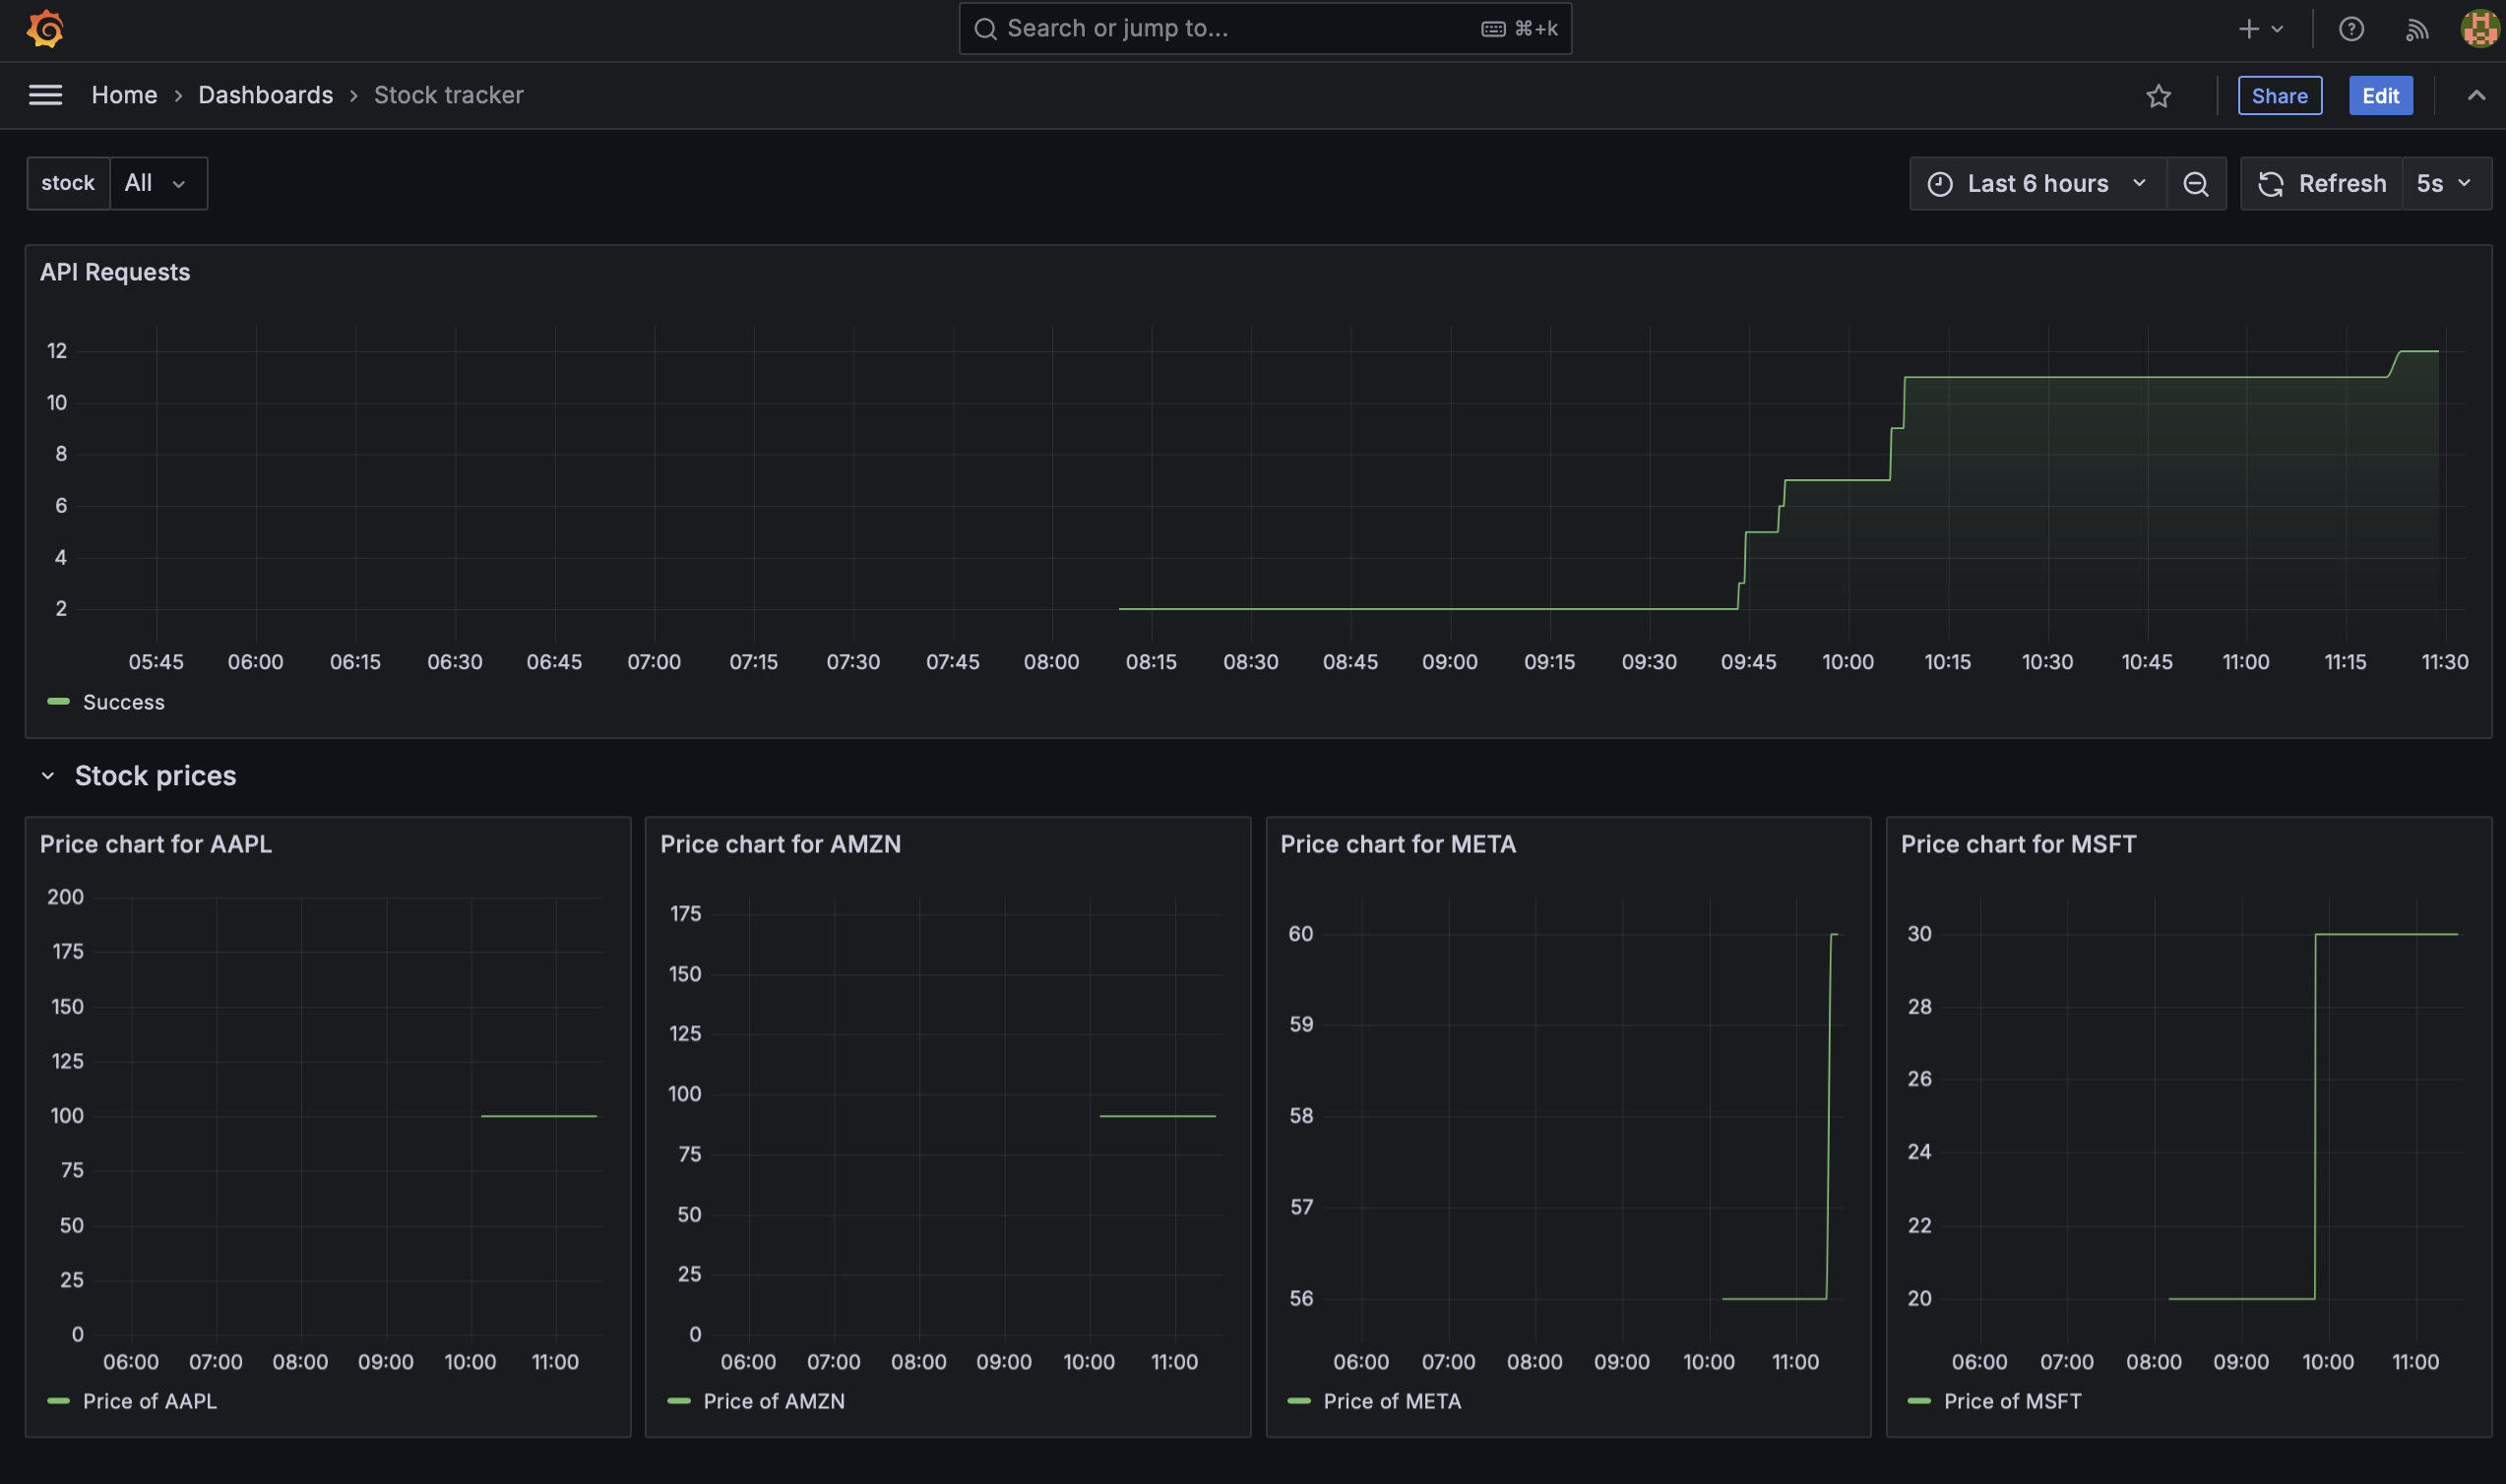Open the help question mark icon
The image size is (2506, 1484).
coord(2351,29)
